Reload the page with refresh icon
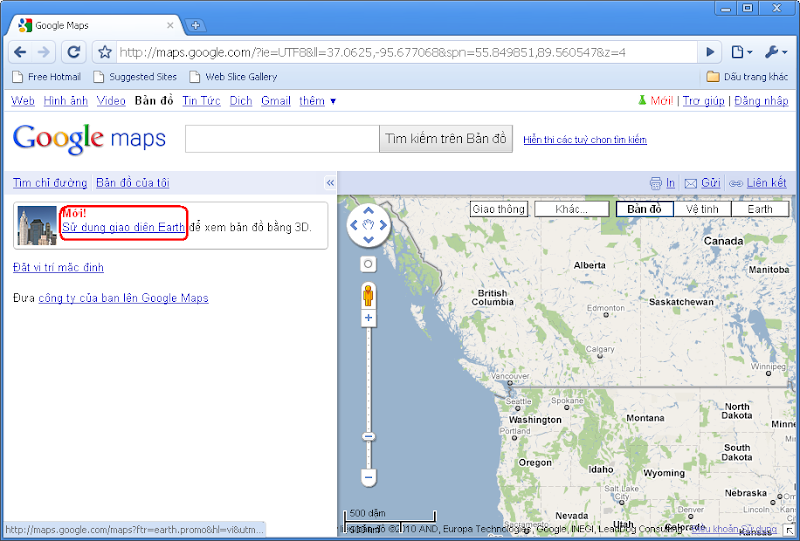Screen dimensions: 800x541 click(x=74, y=52)
